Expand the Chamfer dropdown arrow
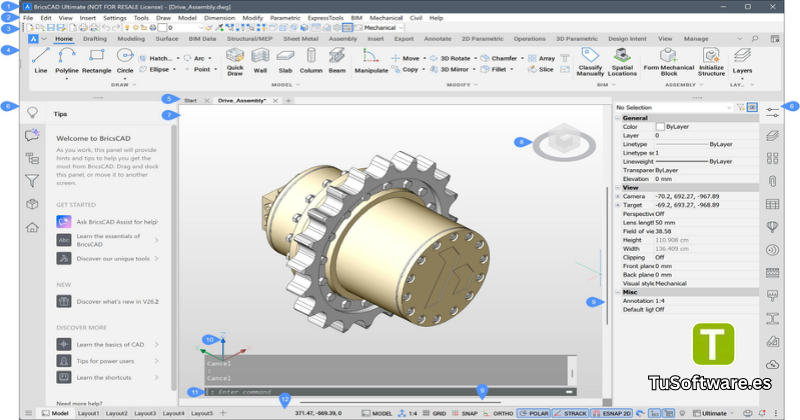Viewport: 800px width, 420px height. click(x=522, y=58)
